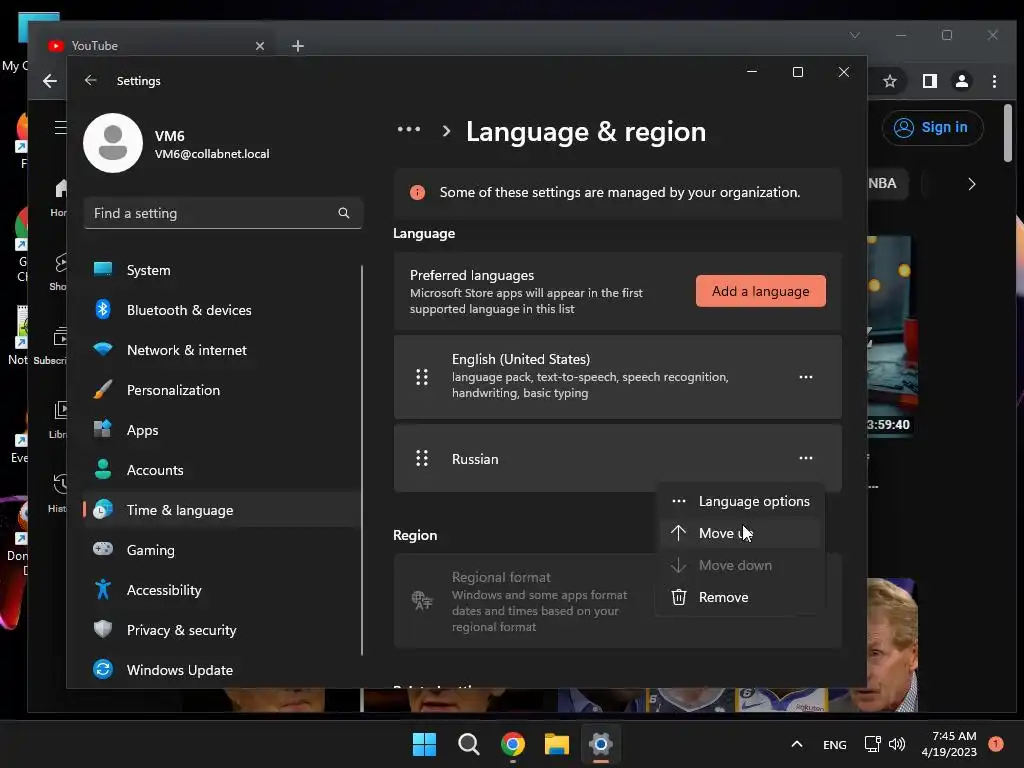Click YouTube video thumbnail showing 3:59:40
This screenshot has width=1024, height=768.
click(892, 336)
